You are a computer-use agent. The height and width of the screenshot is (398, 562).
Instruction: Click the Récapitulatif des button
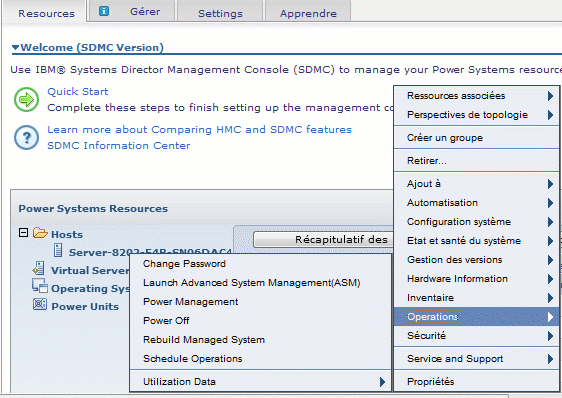pyautogui.click(x=323, y=240)
